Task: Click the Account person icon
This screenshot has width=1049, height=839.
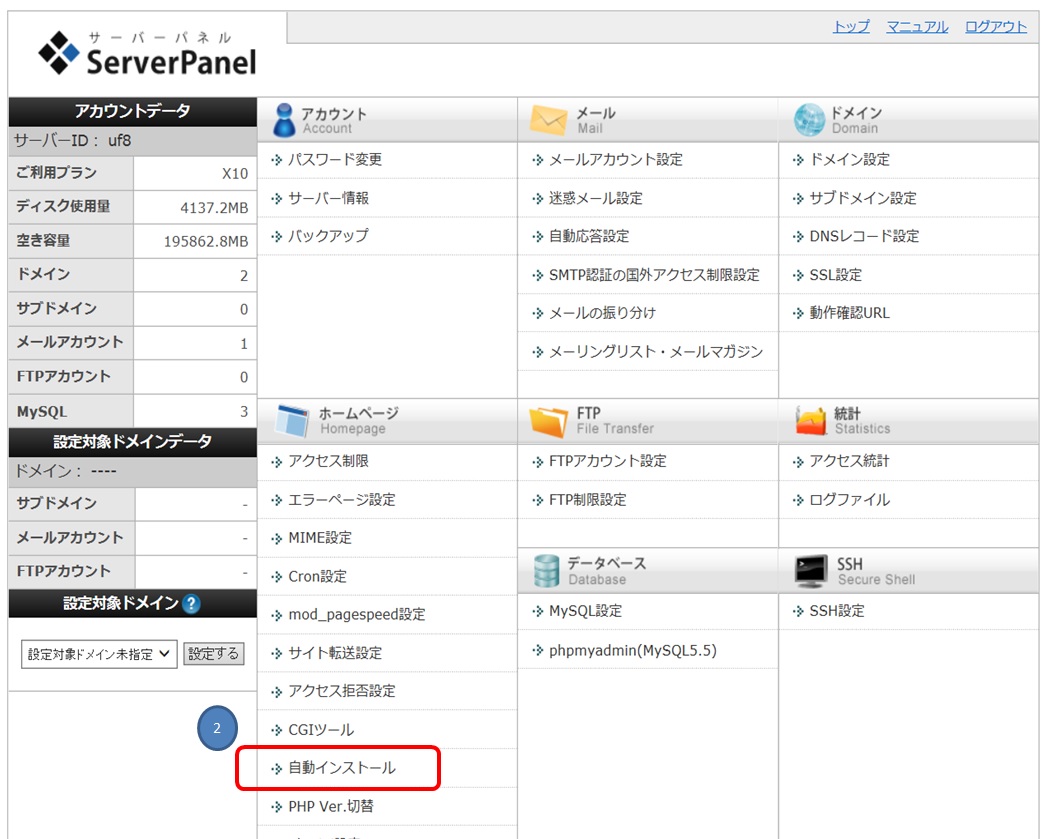Action: [x=284, y=120]
